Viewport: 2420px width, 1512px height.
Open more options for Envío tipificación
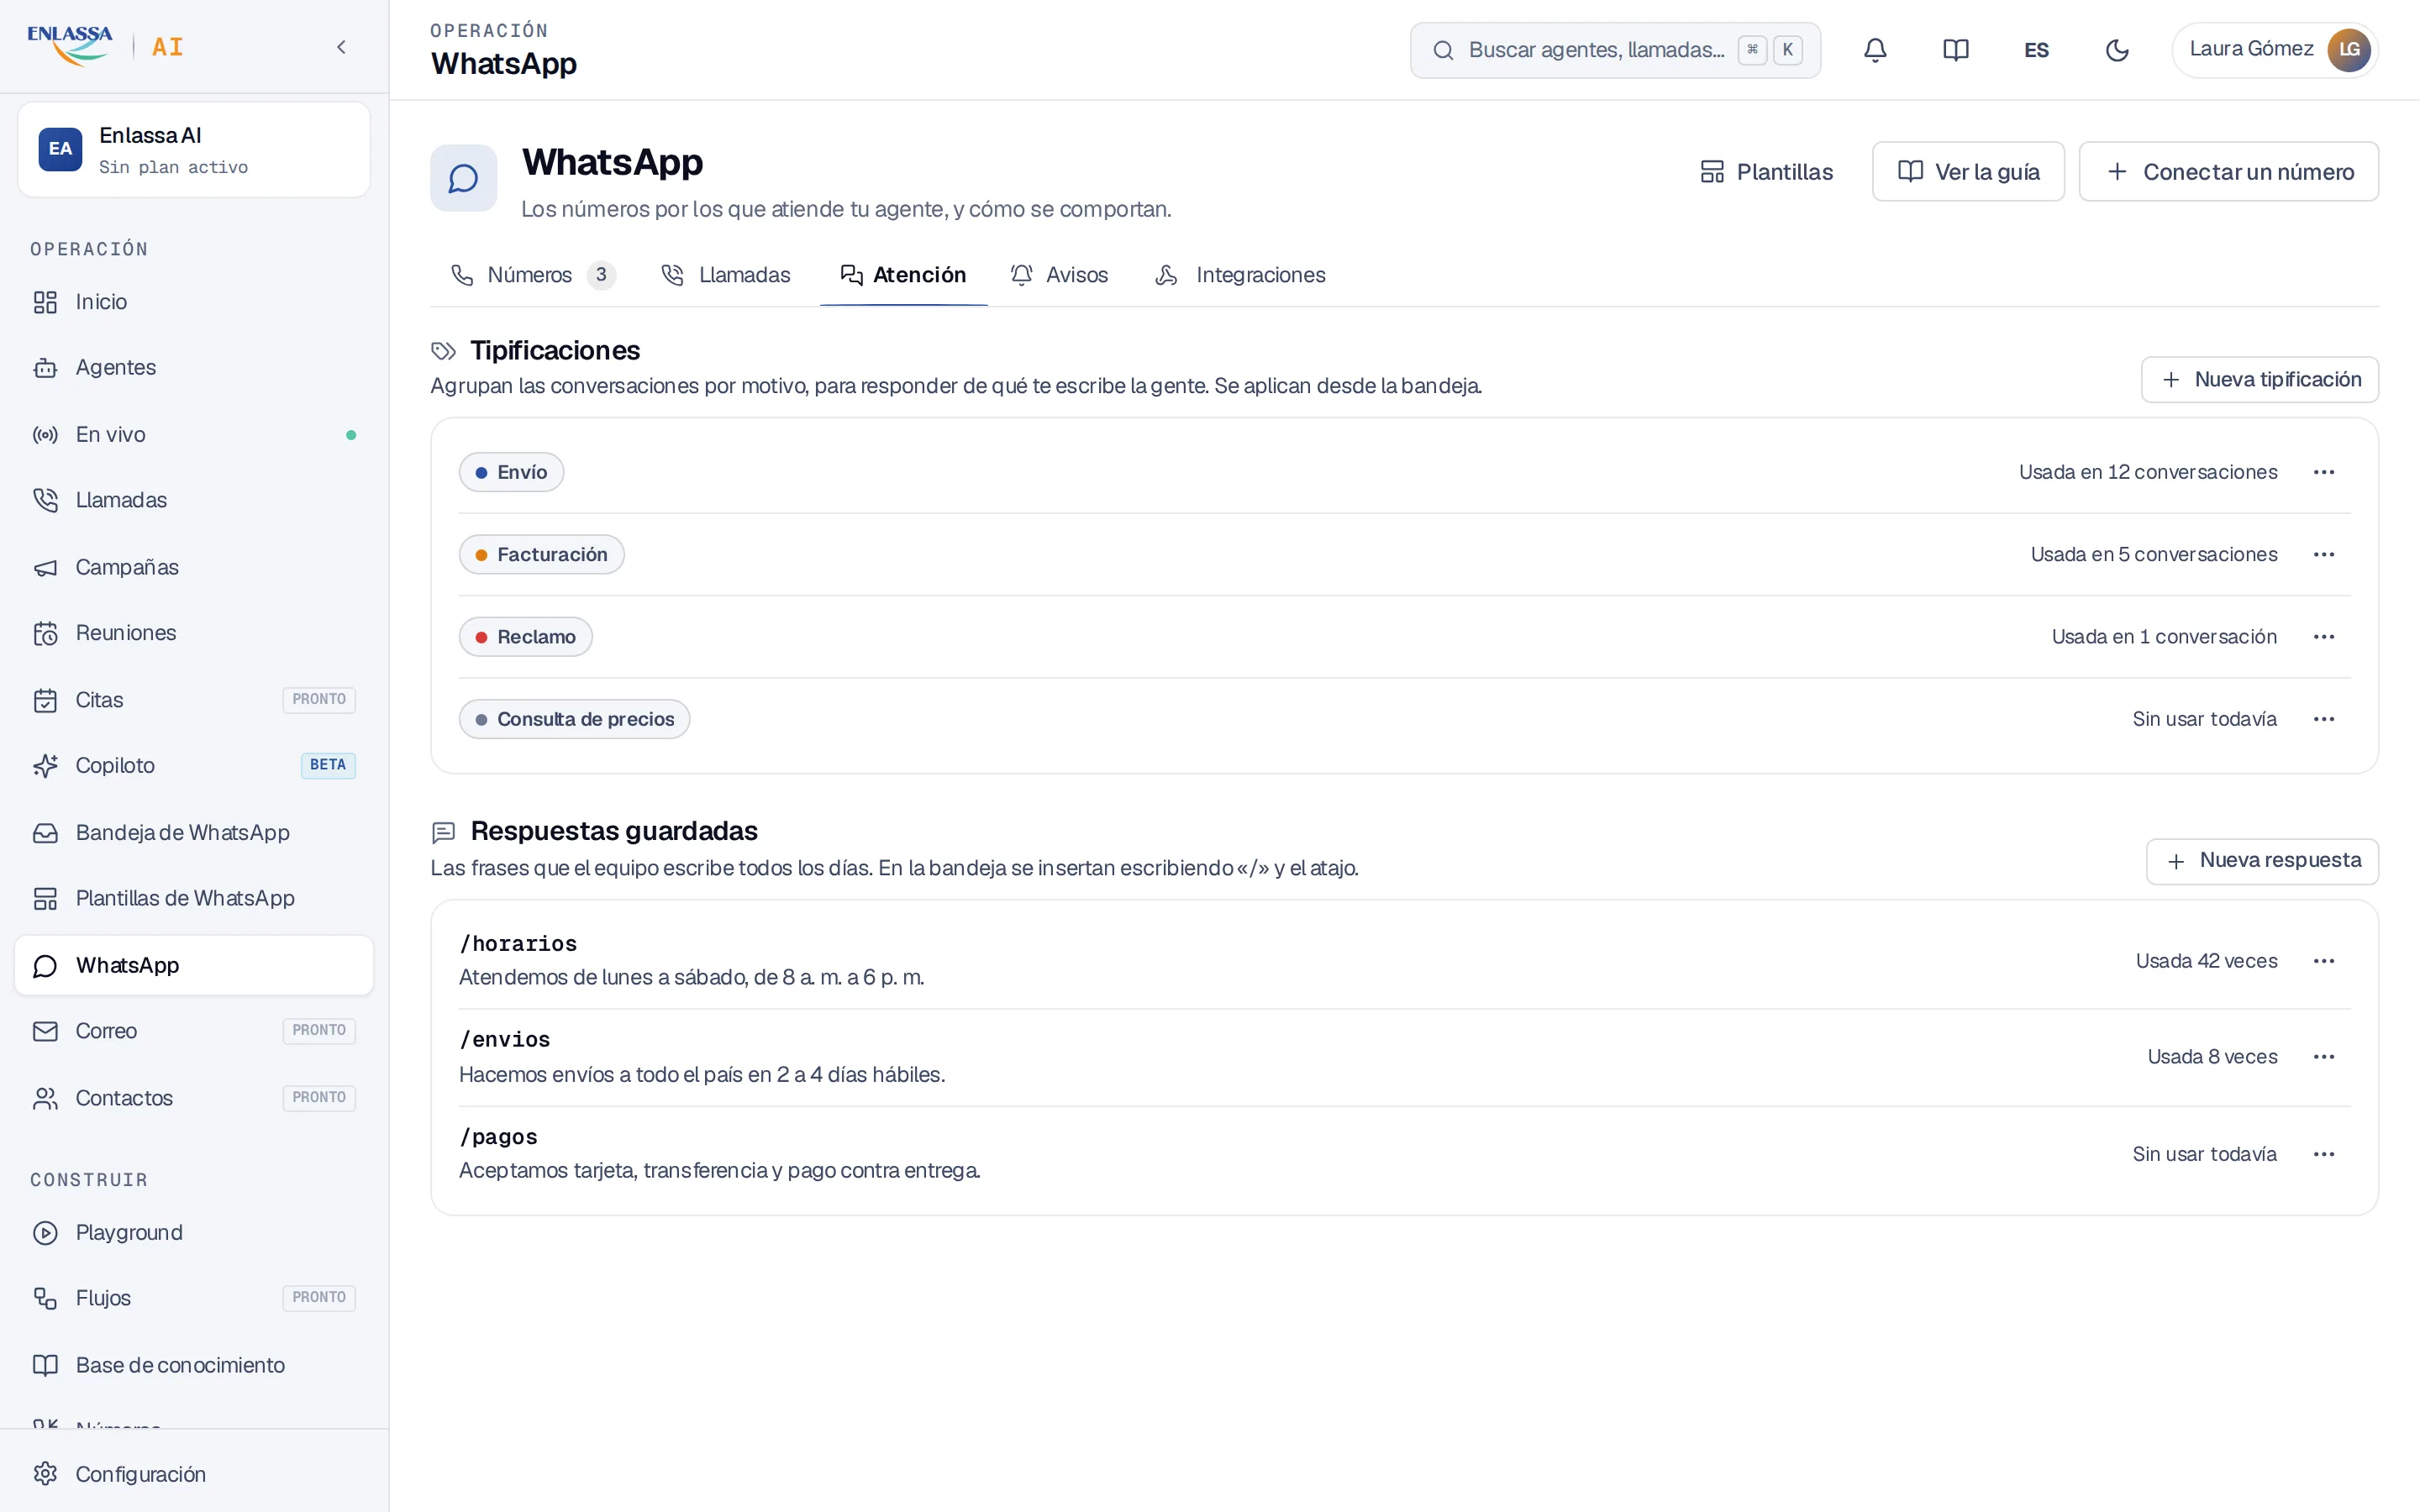2324,472
